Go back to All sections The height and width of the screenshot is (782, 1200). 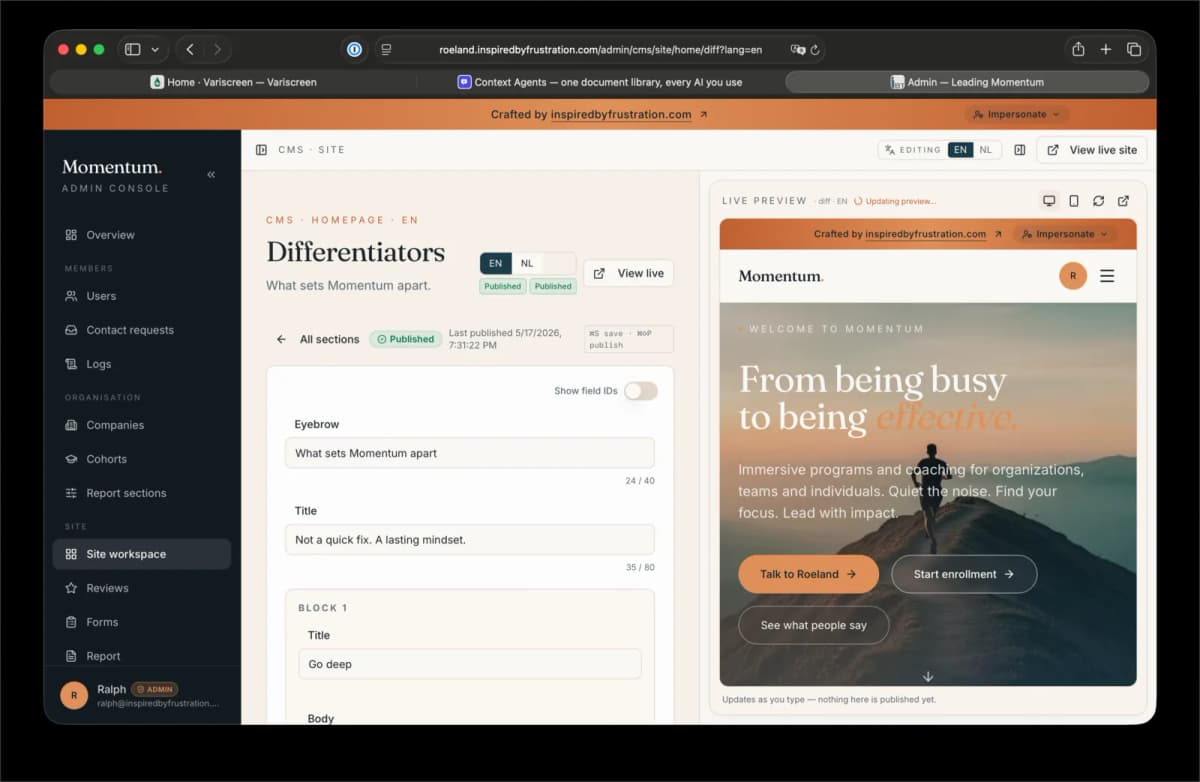(318, 339)
